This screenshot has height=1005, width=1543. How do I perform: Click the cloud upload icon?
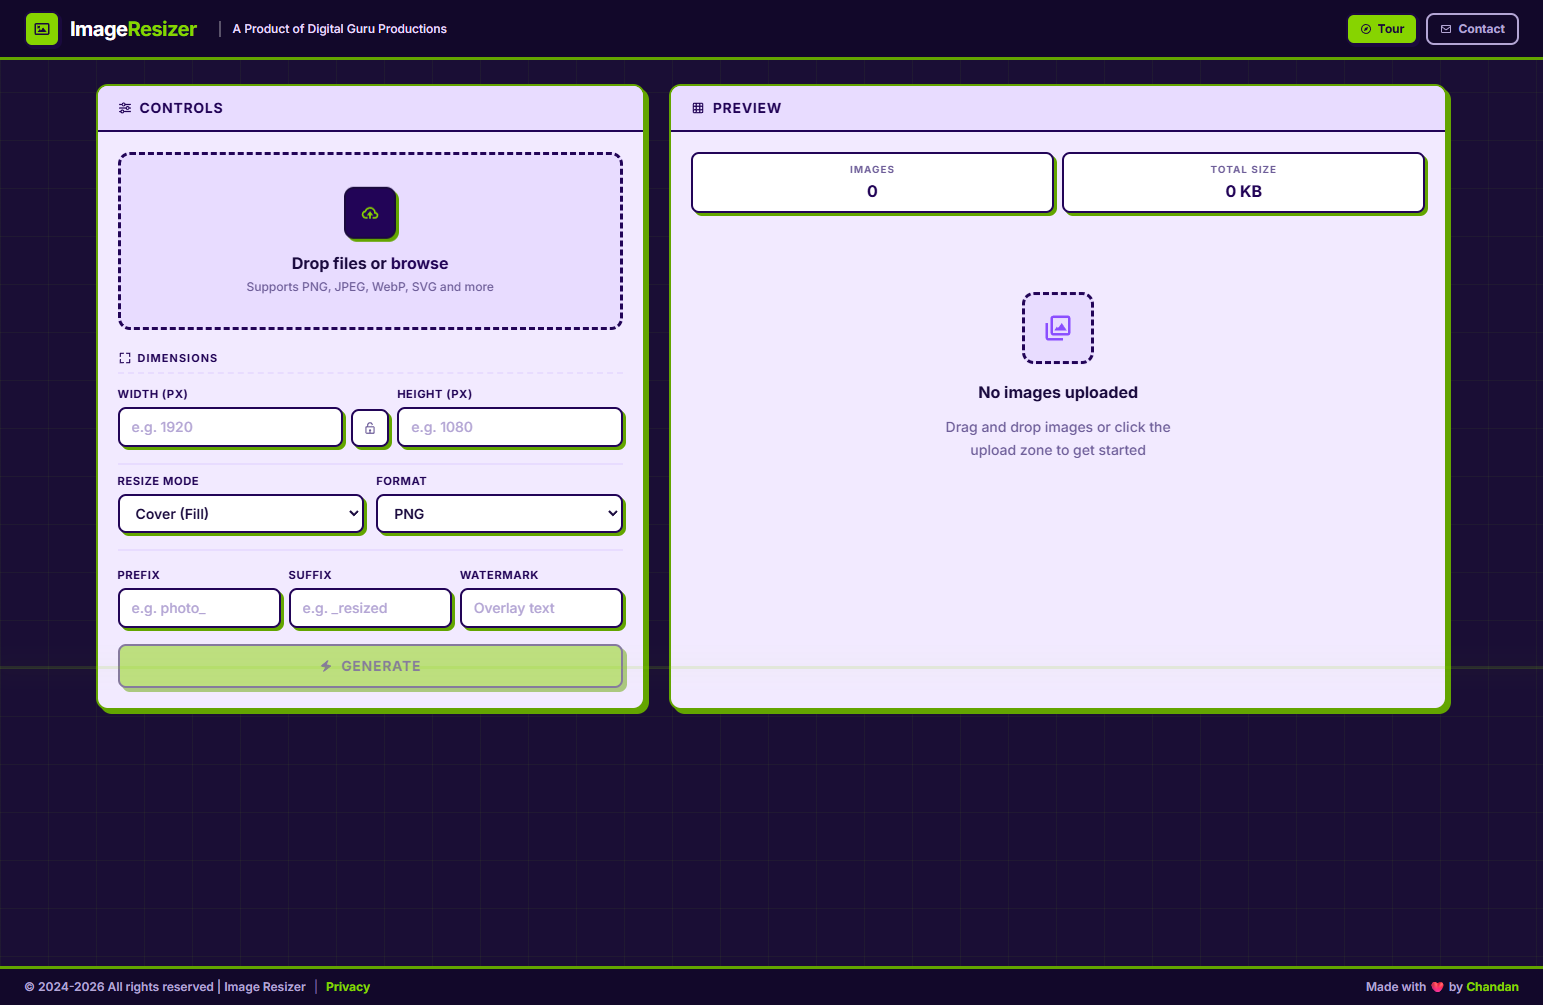pos(370,213)
